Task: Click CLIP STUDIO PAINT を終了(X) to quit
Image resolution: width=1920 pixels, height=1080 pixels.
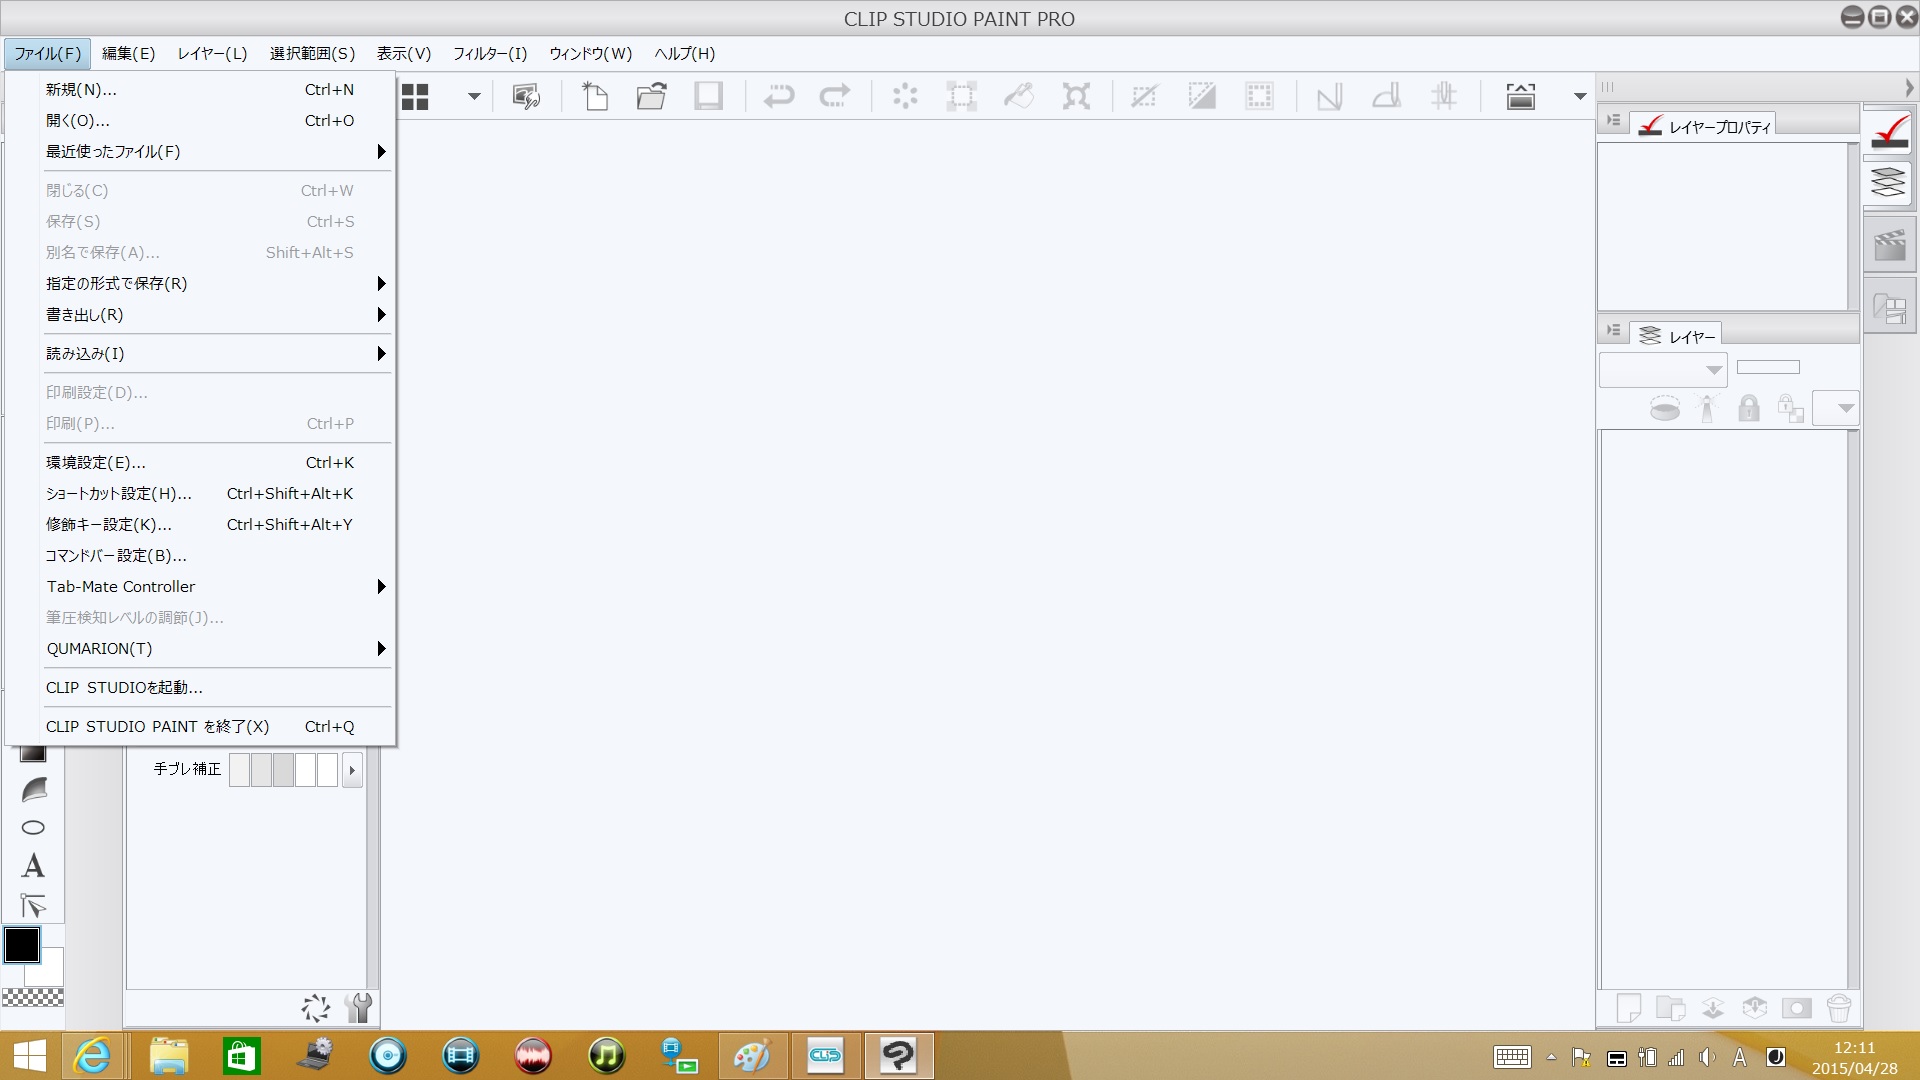Action: 158,727
